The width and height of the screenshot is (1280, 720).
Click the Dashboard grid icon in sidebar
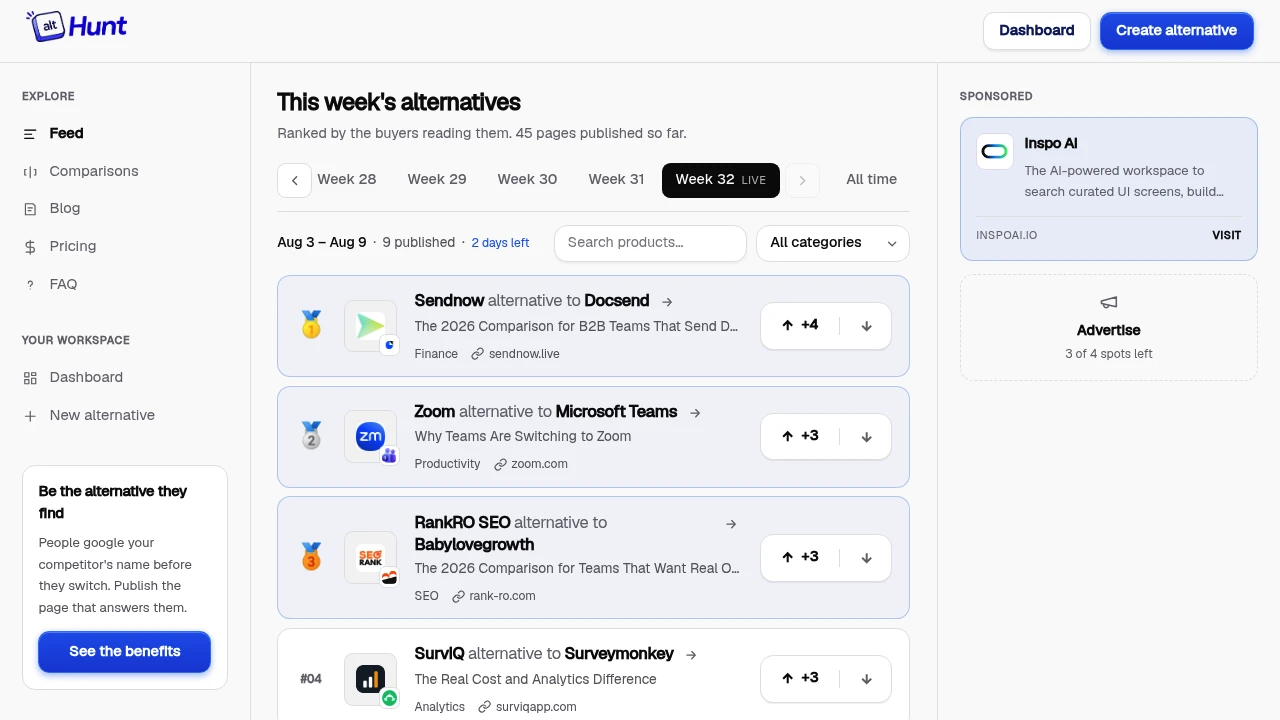point(30,378)
